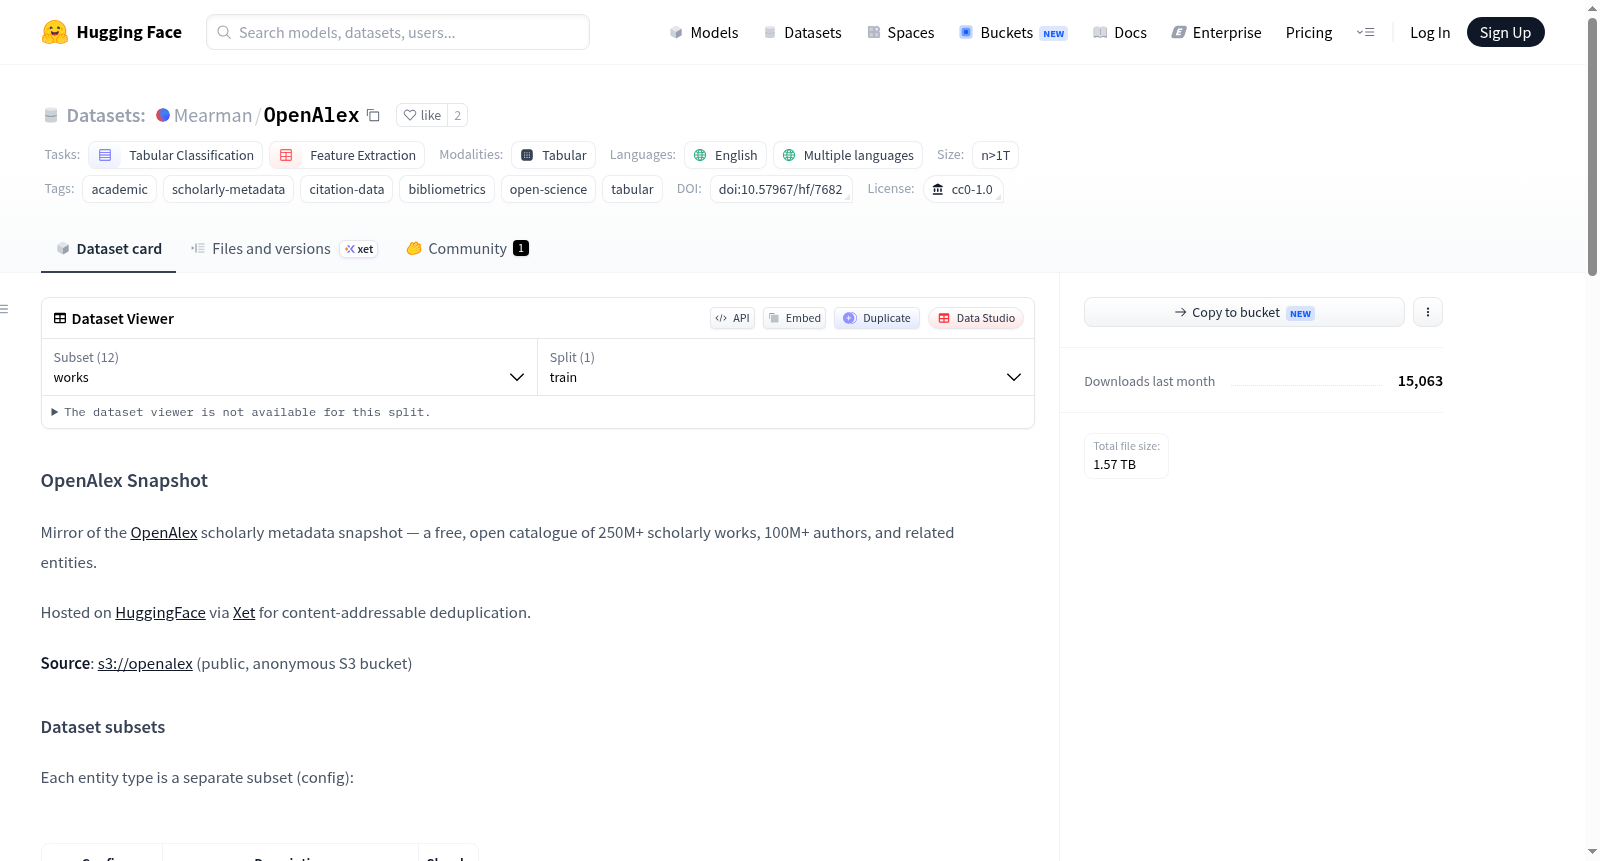Viewport: 1600px width, 861px height.
Task: Click the Datasets breadcrumb label
Action: tap(106, 115)
